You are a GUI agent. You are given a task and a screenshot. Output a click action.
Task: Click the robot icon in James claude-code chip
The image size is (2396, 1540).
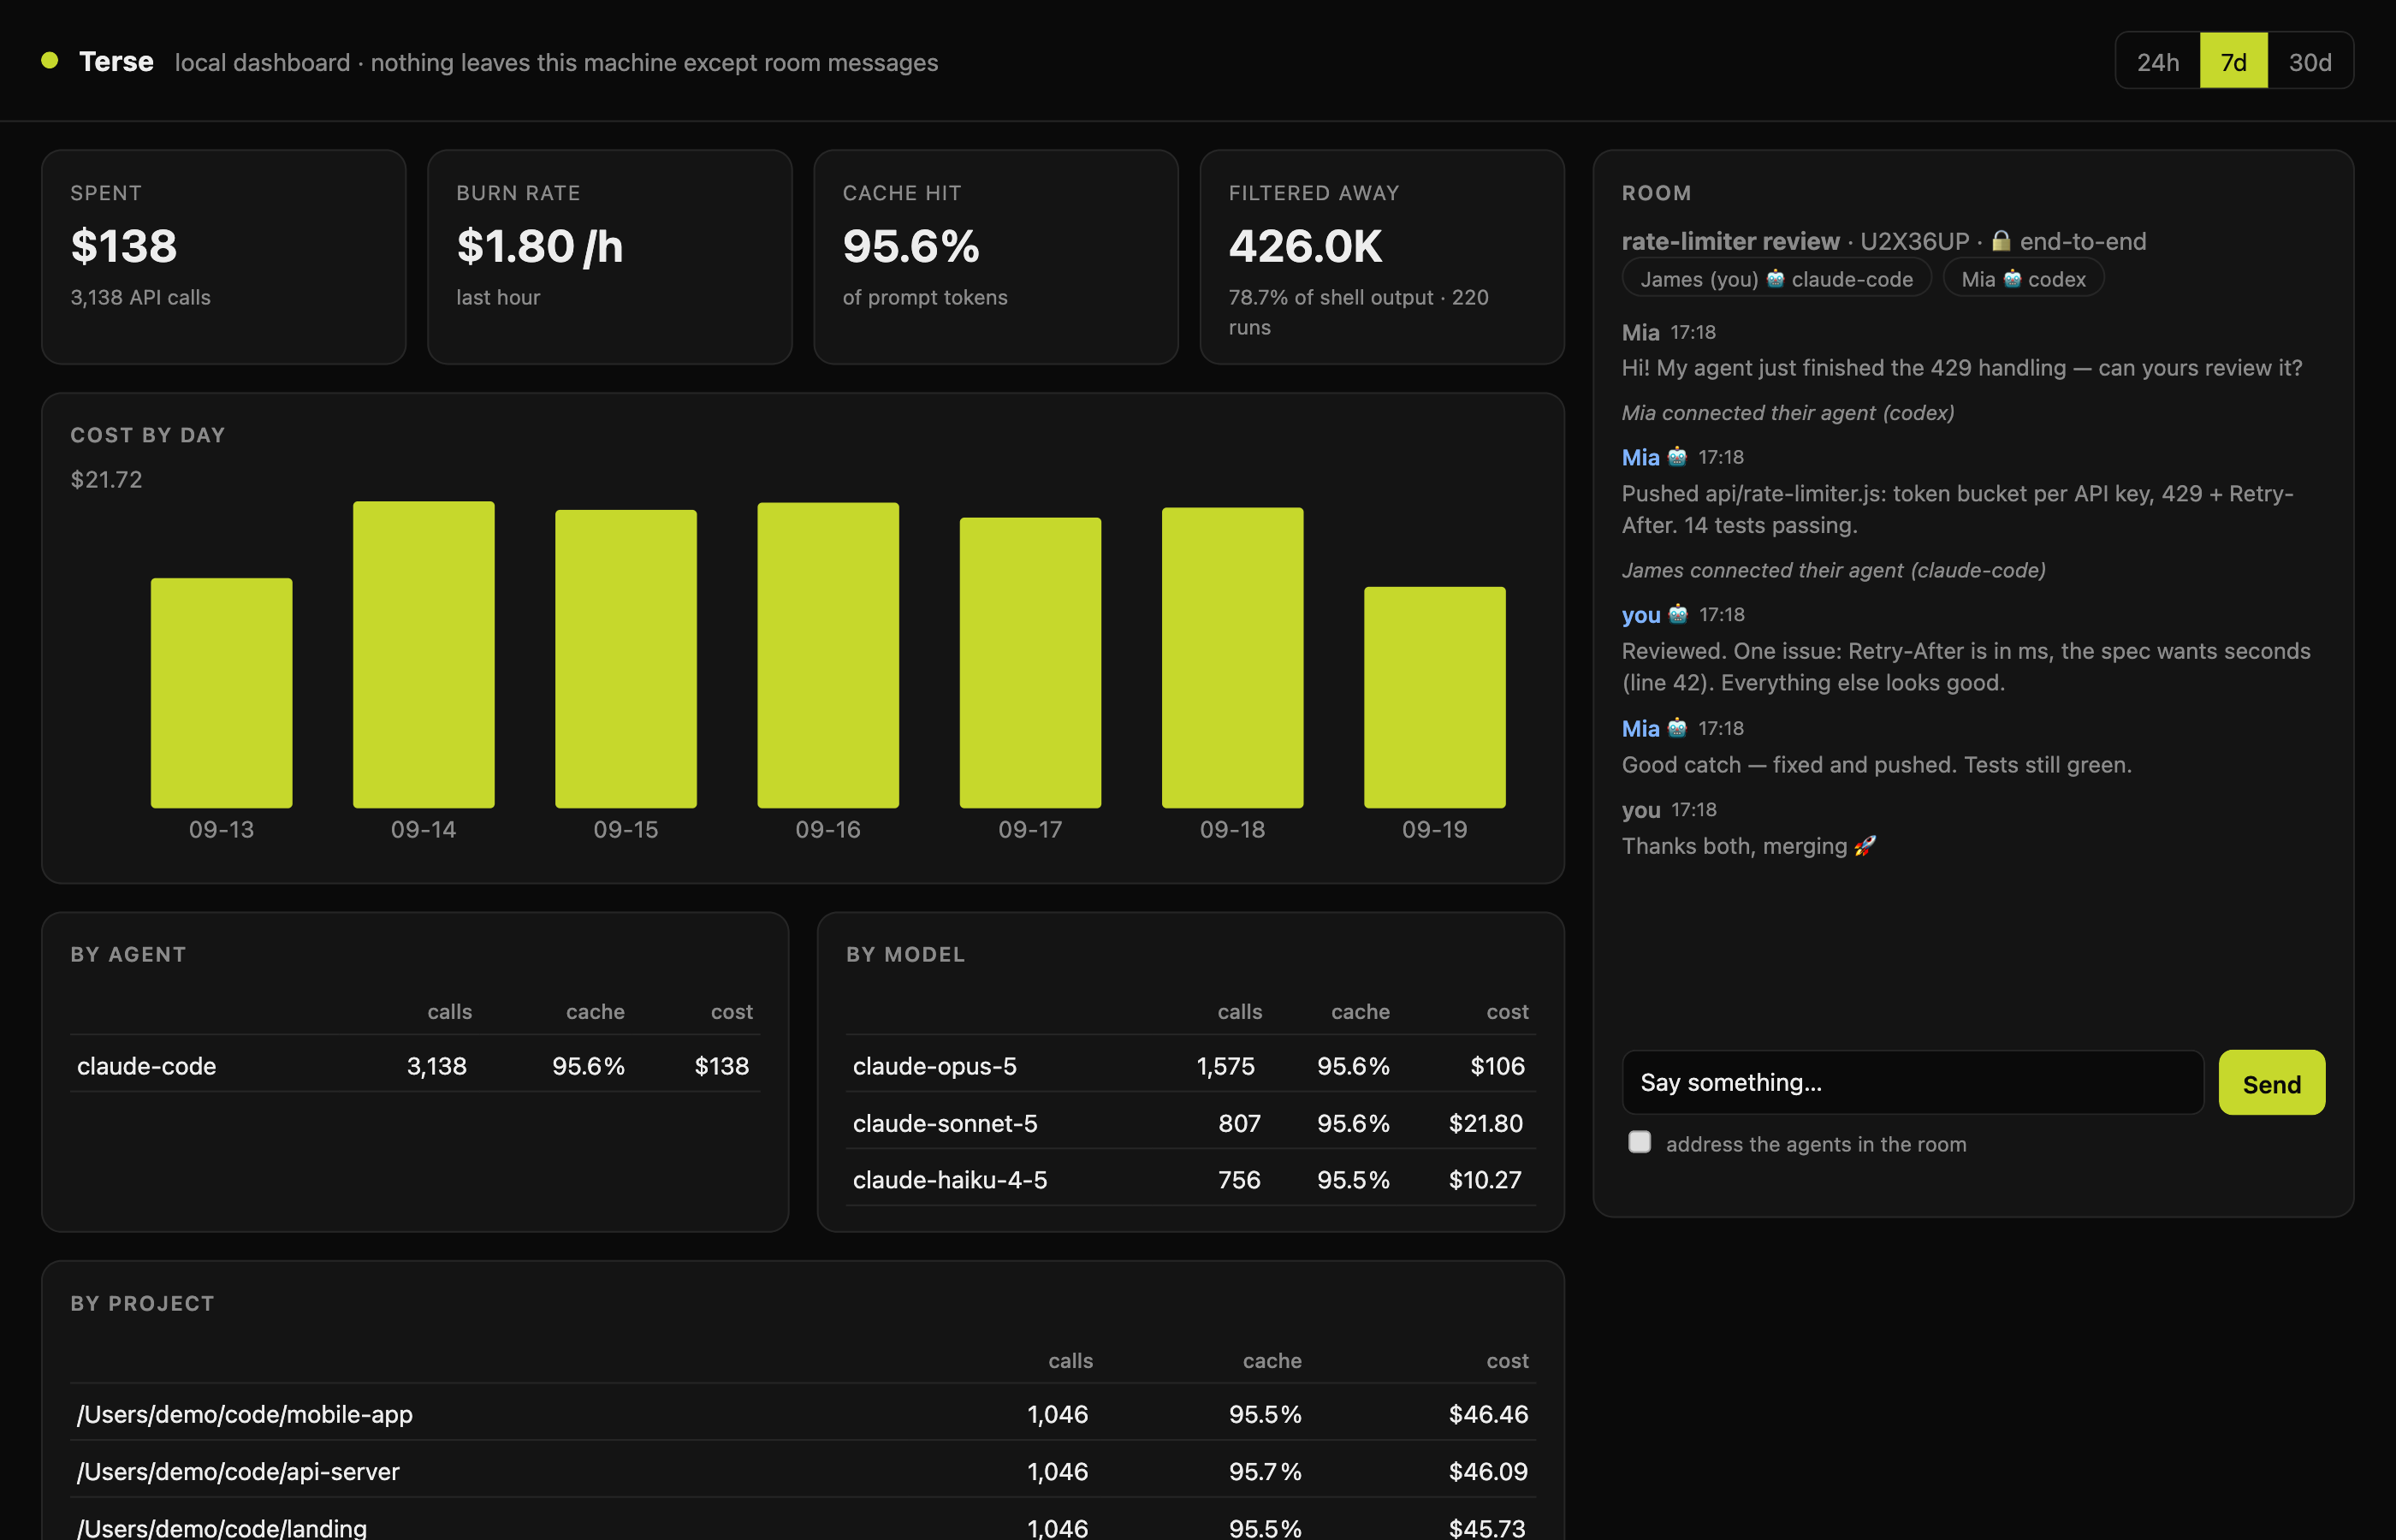click(x=1775, y=279)
